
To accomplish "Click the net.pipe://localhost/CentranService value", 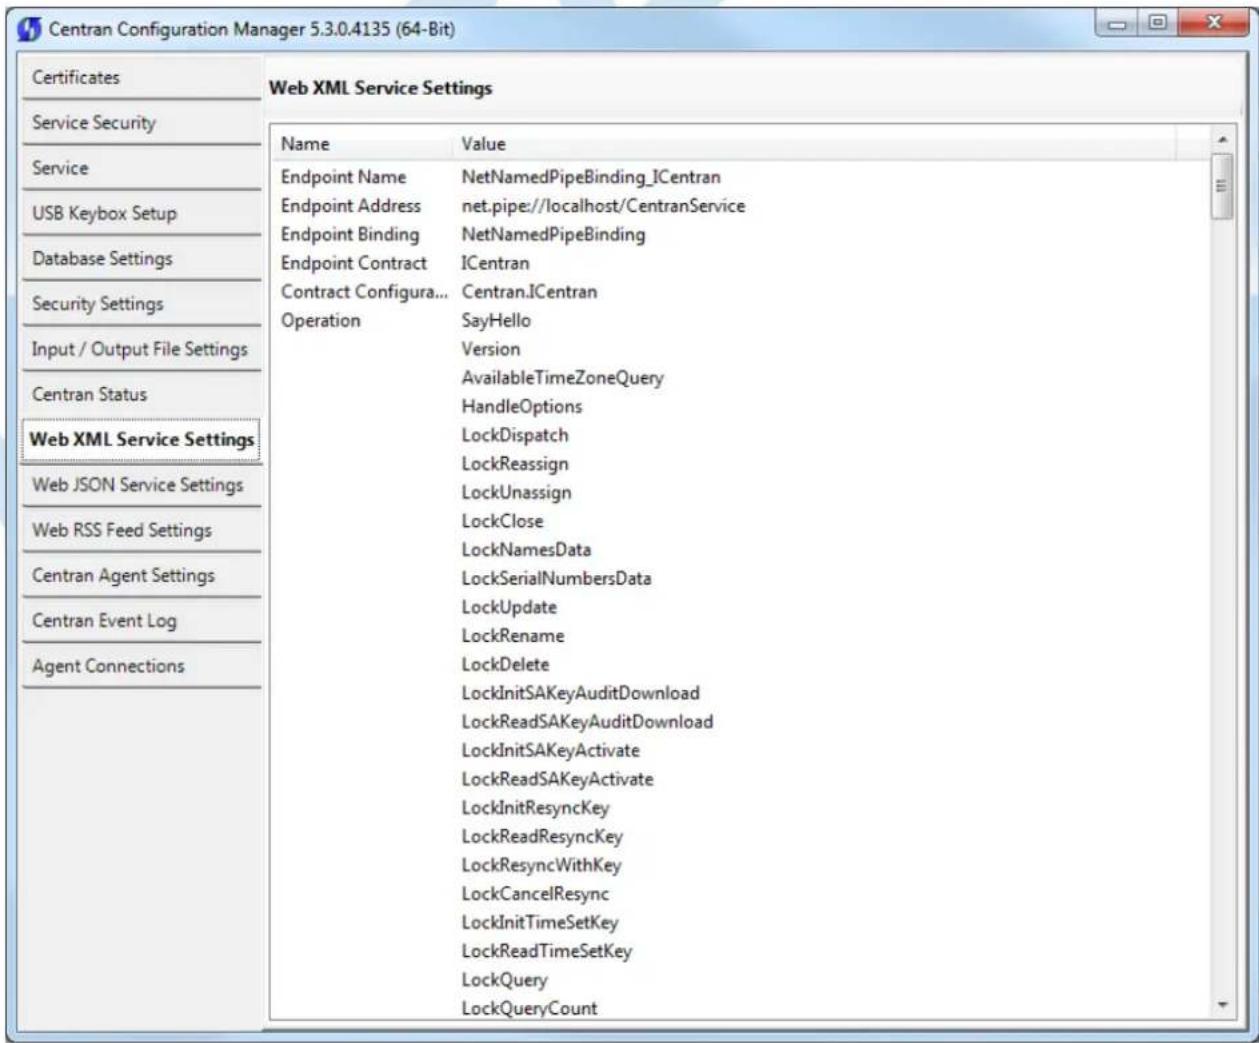I will tap(603, 206).
